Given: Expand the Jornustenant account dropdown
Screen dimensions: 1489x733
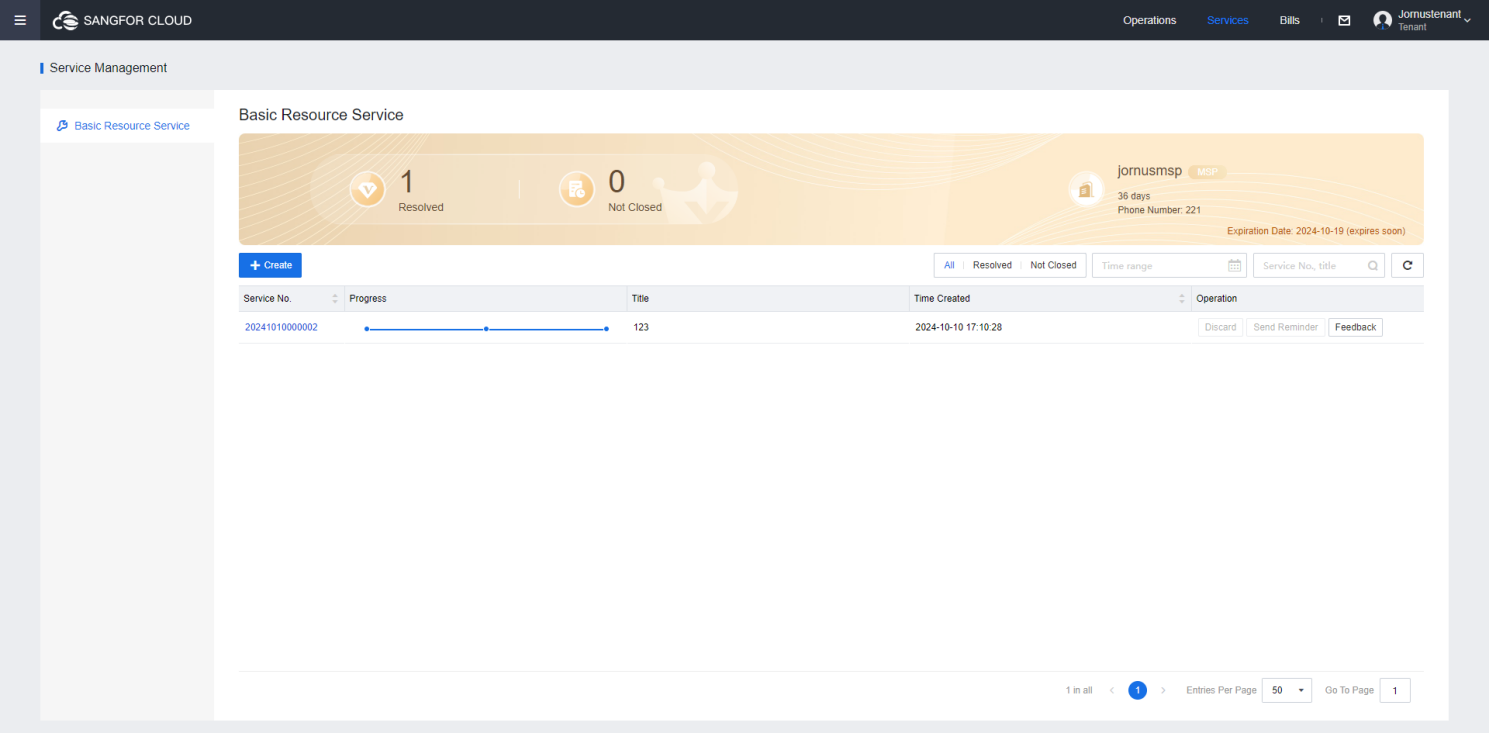Looking at the screenshot, I should (1467, 21).
